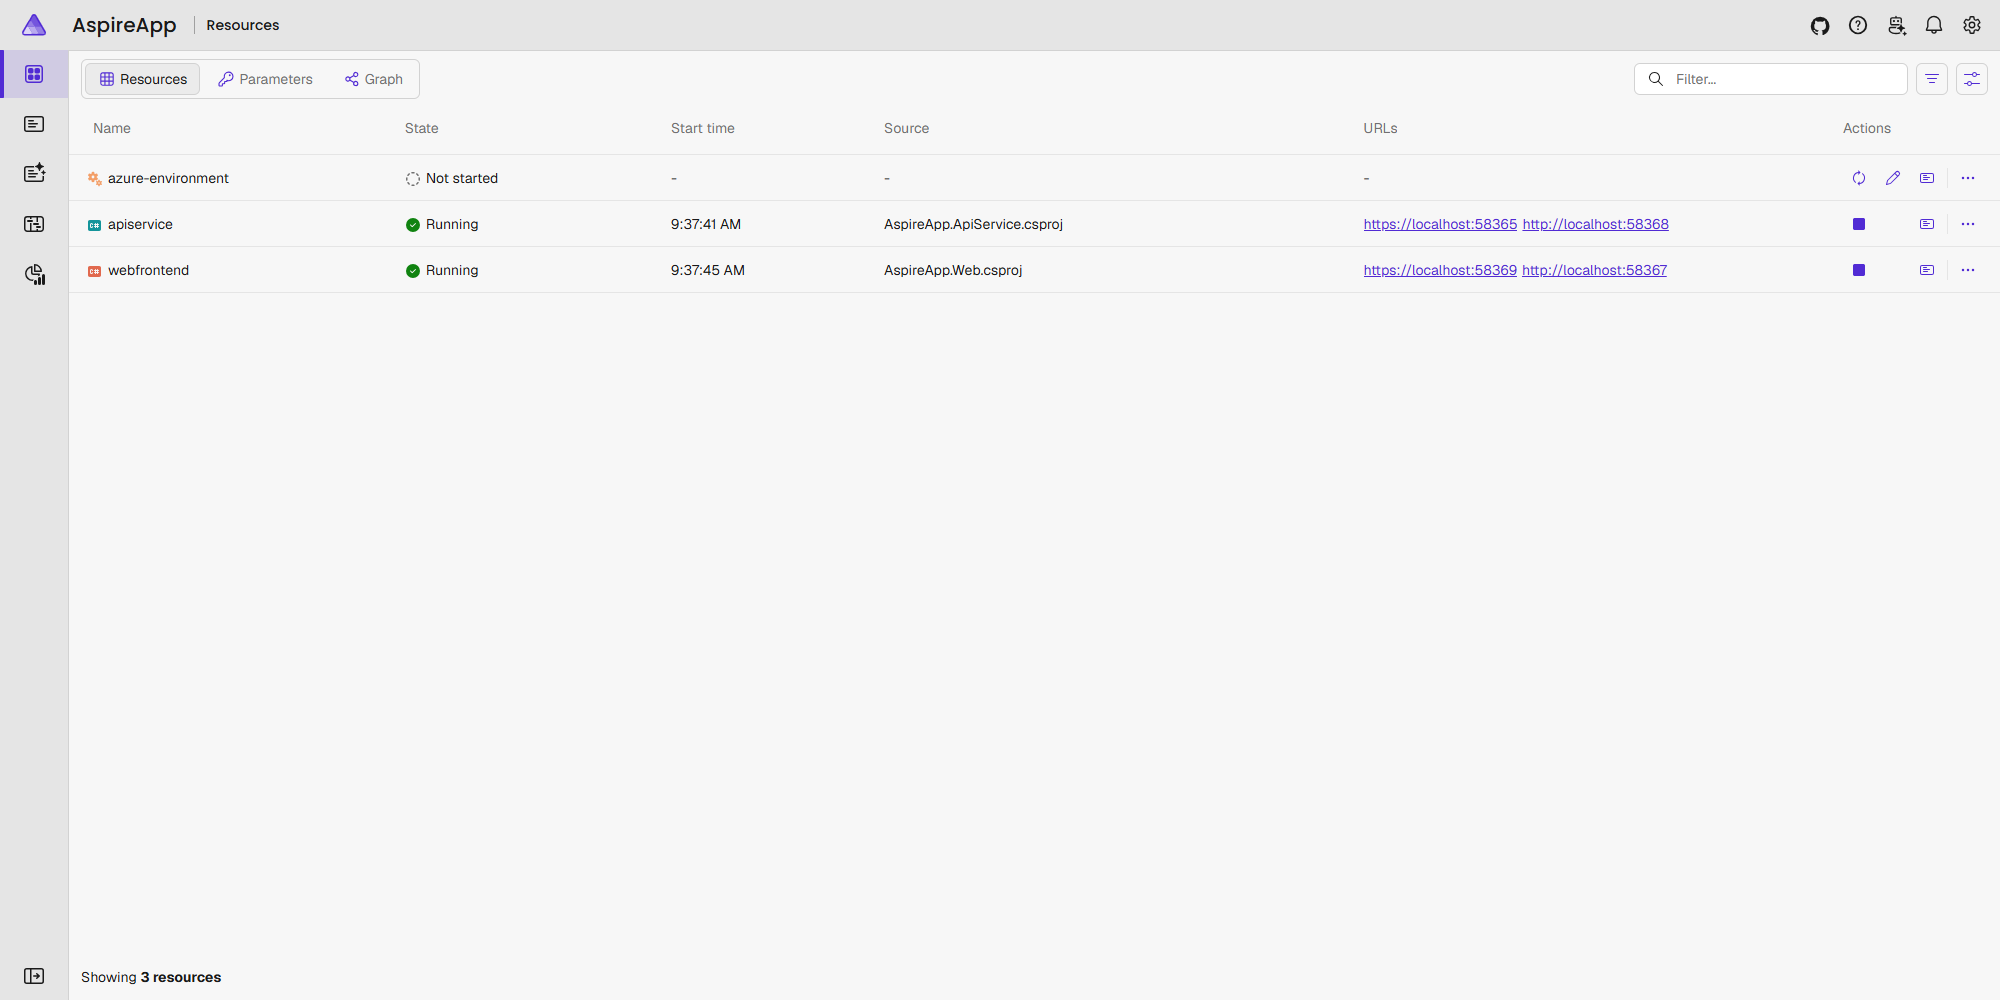Switch to the Graph tab
Viewport: 2000px width, 1000px height.
point(374,79)
